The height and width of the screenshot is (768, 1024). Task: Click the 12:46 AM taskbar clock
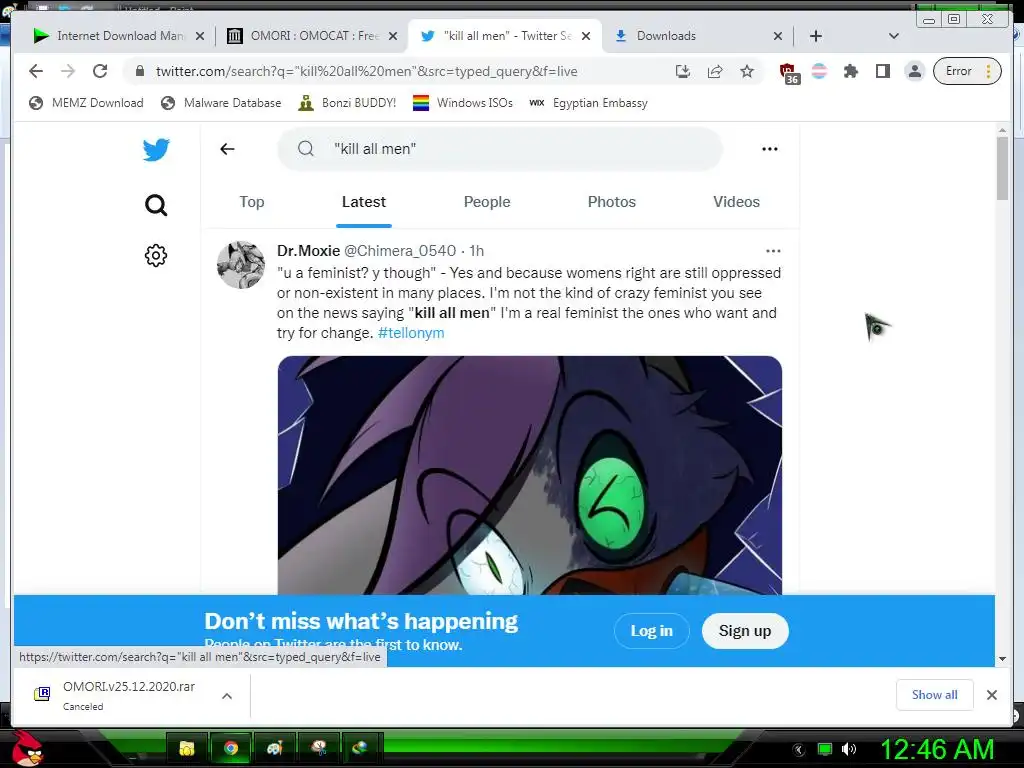[936, 749]
